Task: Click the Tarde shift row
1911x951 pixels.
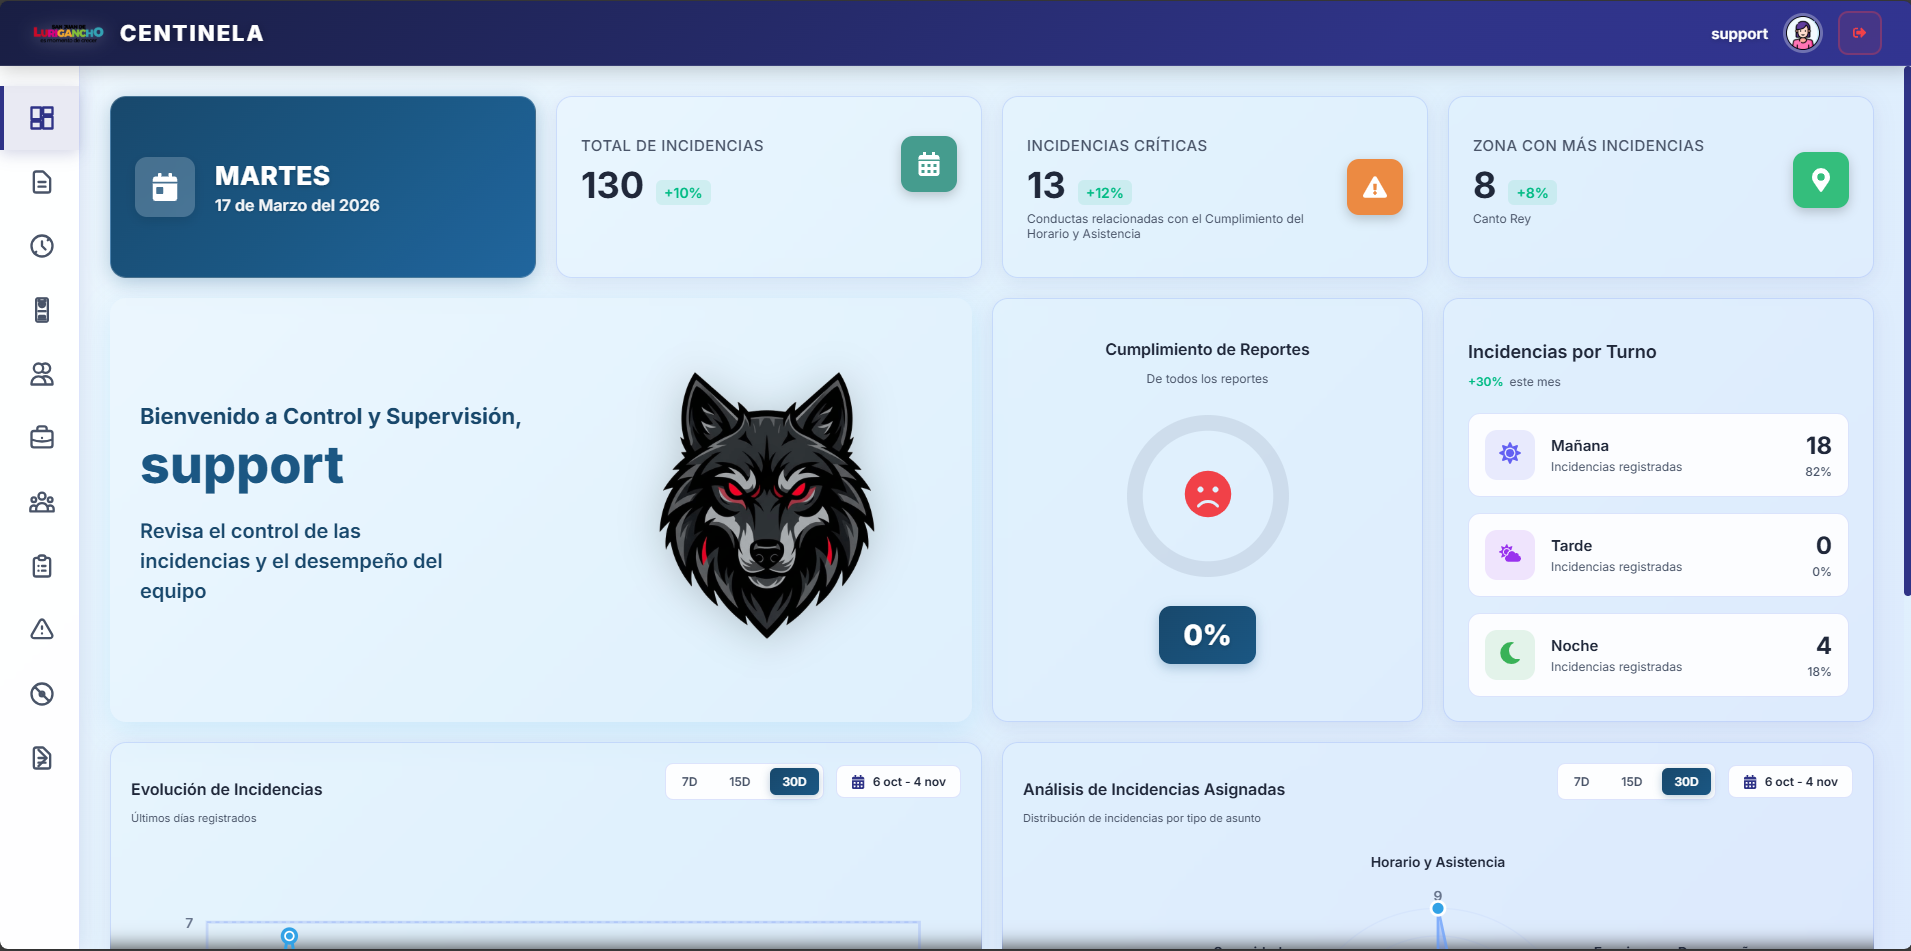Action: click(1658, 555)
